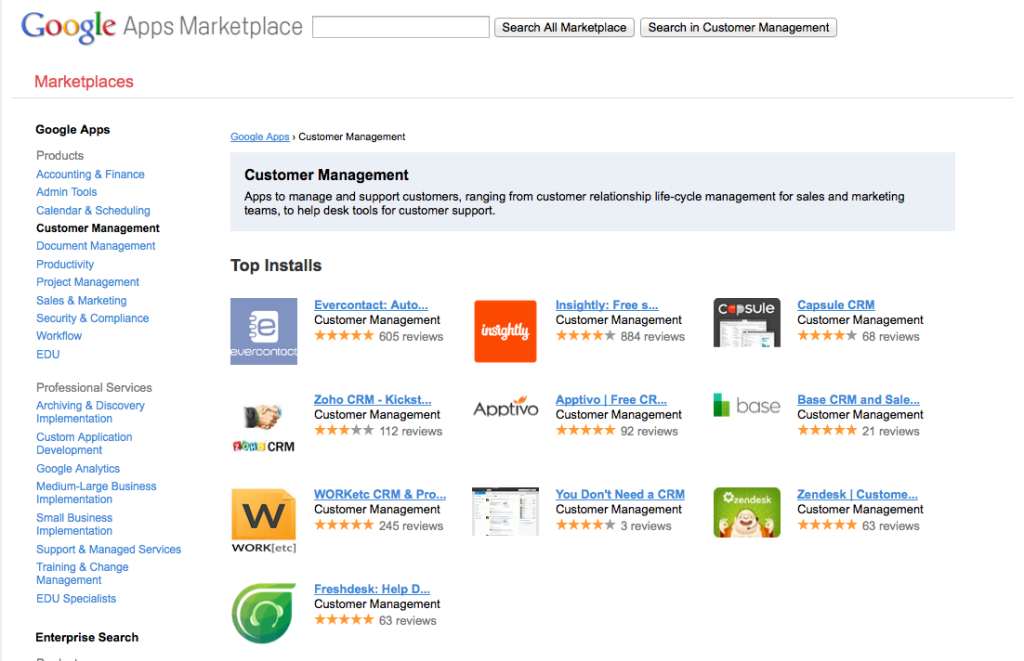Click the Search All Marketplace button
1024x661 pixels.
click(564, 27)
